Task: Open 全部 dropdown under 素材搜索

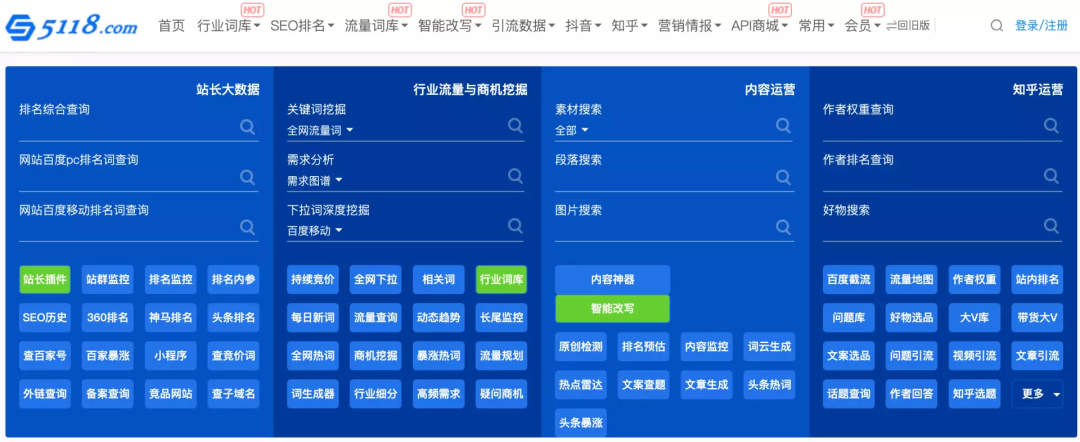Action: [572, 130]
